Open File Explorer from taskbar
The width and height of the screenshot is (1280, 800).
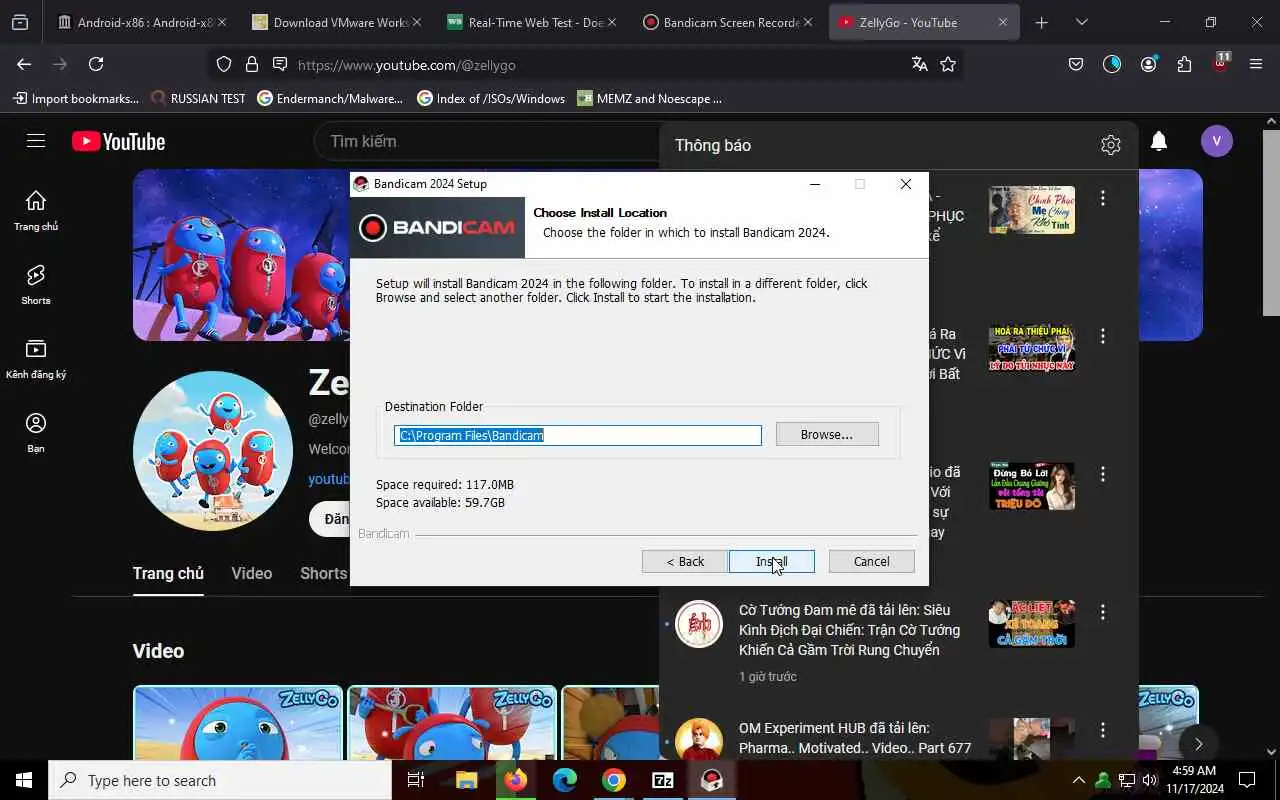pyautogui.click(x=466, y=780)
